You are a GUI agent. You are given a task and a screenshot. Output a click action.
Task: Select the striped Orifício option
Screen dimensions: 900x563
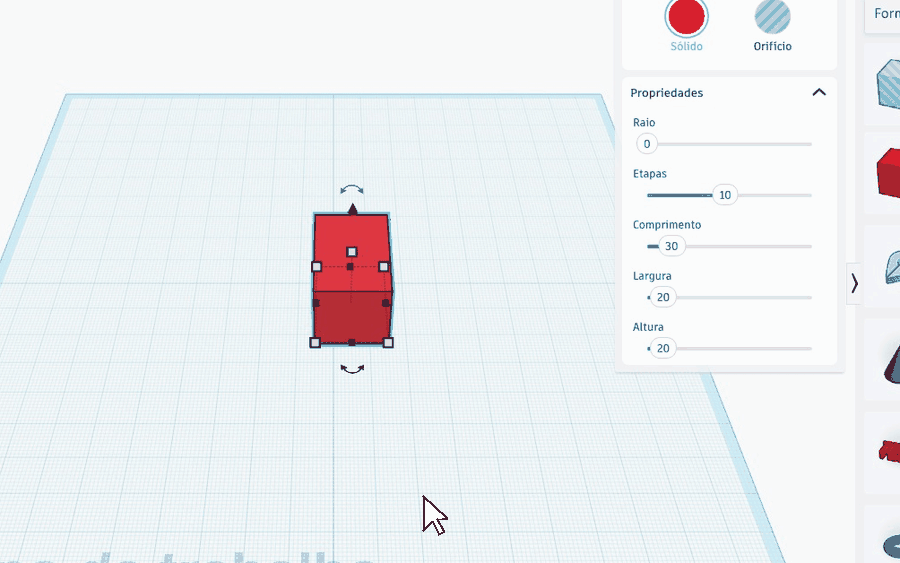[772, 16]
